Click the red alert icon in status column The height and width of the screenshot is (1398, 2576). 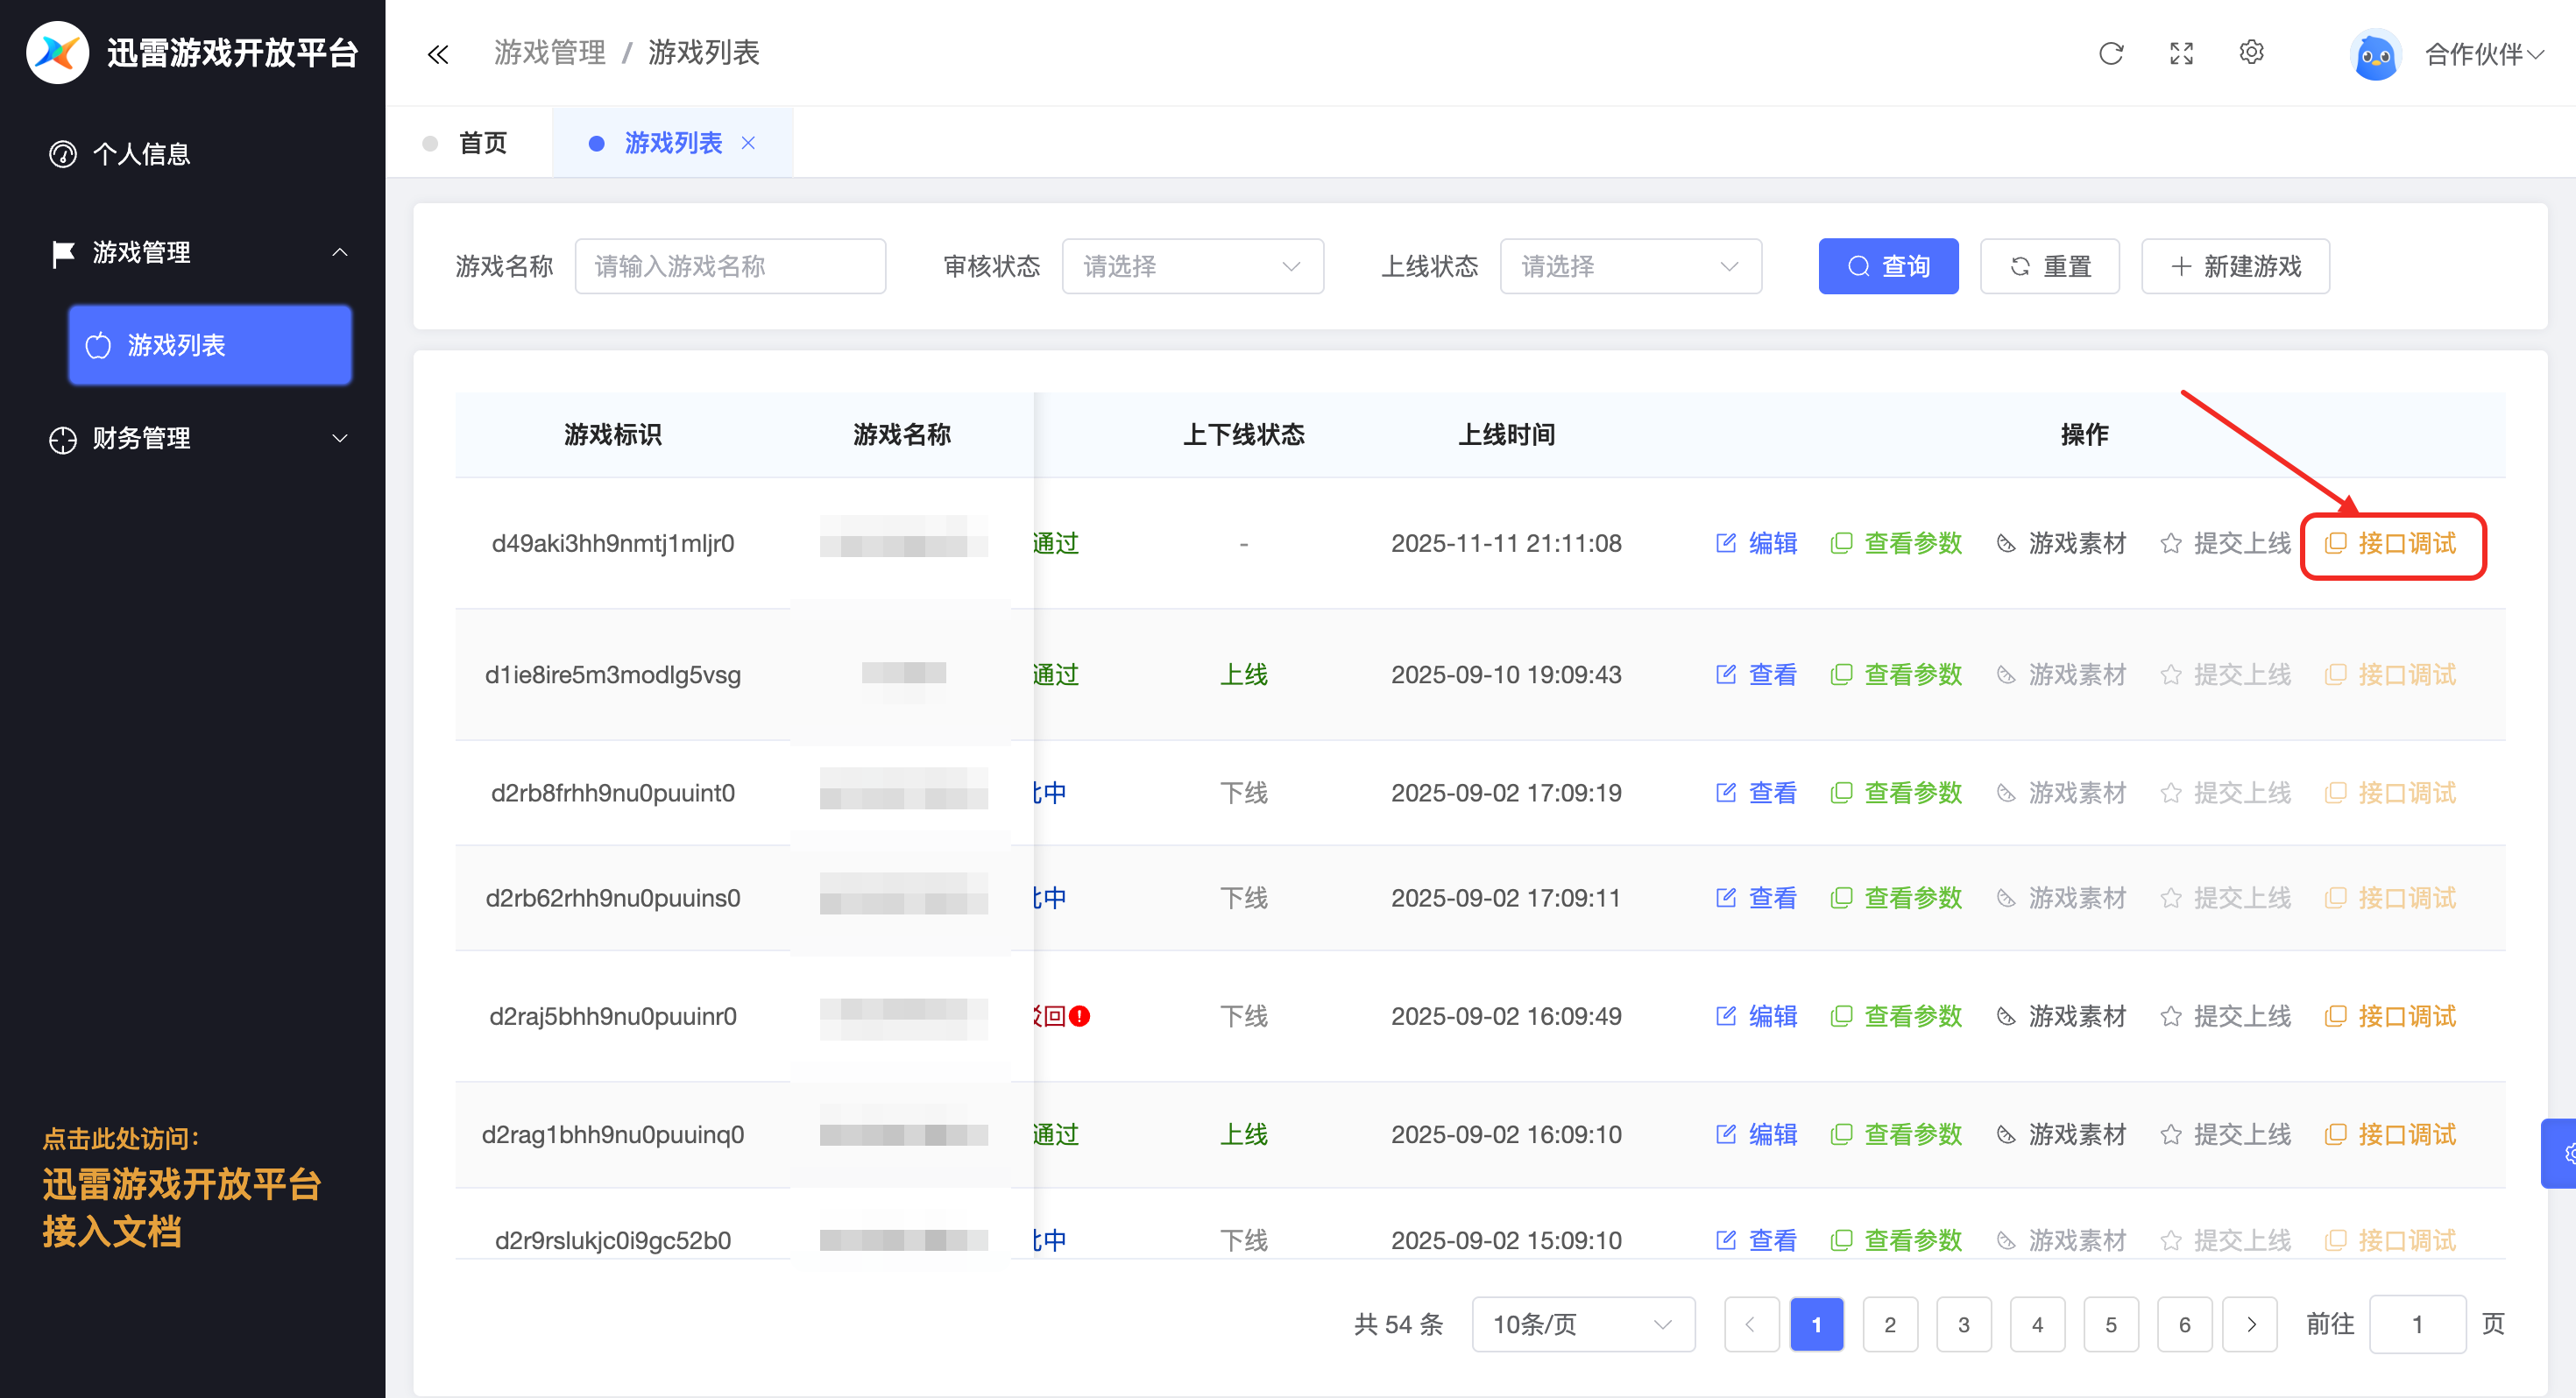(x=1079, y=1016)
